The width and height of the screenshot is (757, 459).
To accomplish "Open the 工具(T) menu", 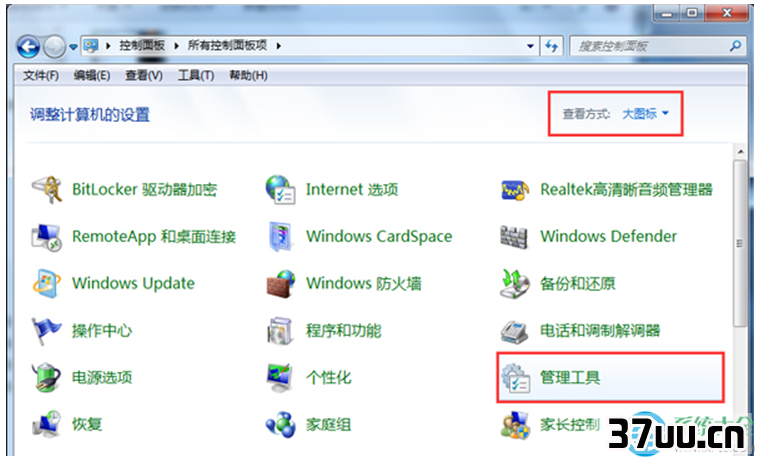I will 196,76.
